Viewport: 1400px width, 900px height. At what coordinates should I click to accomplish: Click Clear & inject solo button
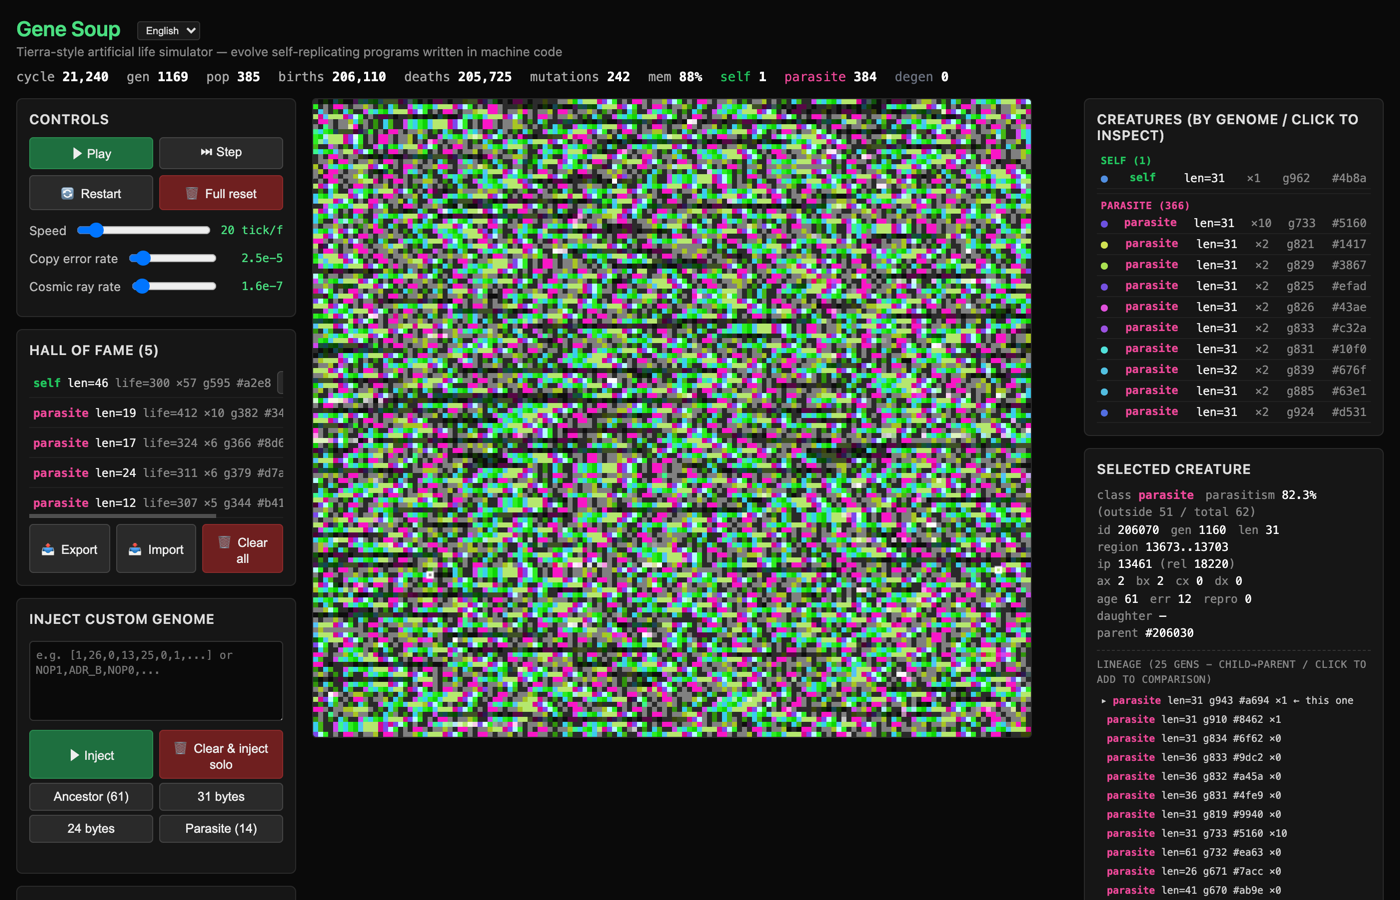(x=221, y=755)
